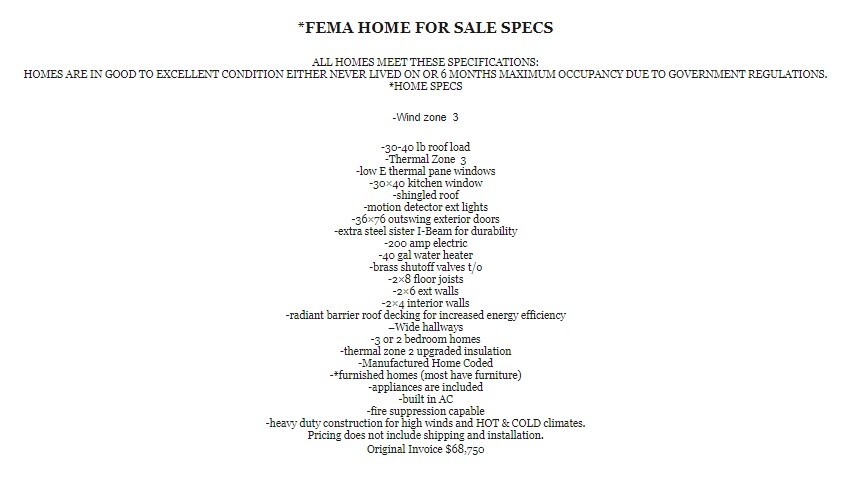The image size is (849, 483).
Task: Click the 3 or 2 bedroom homes line
Action: 426,339
